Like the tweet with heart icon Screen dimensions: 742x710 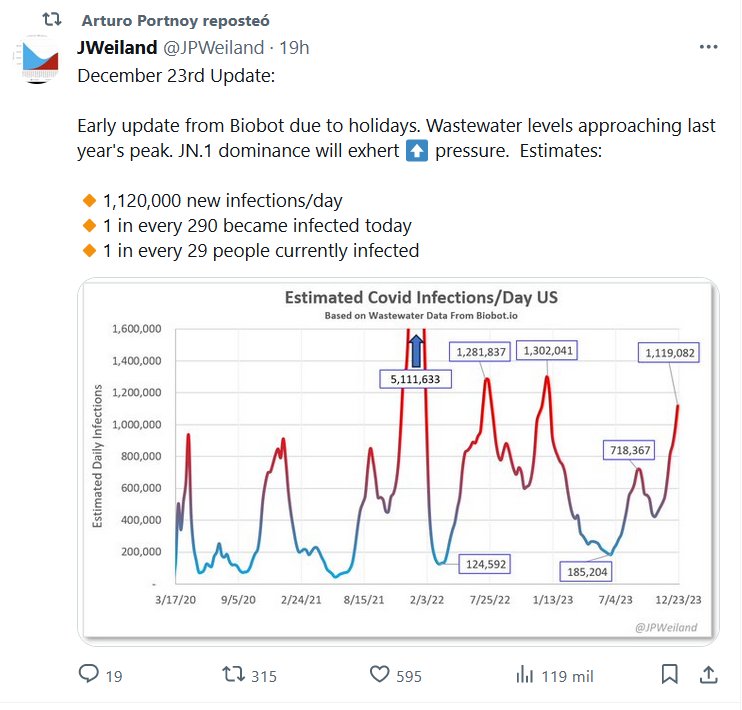tap(379, 675)
